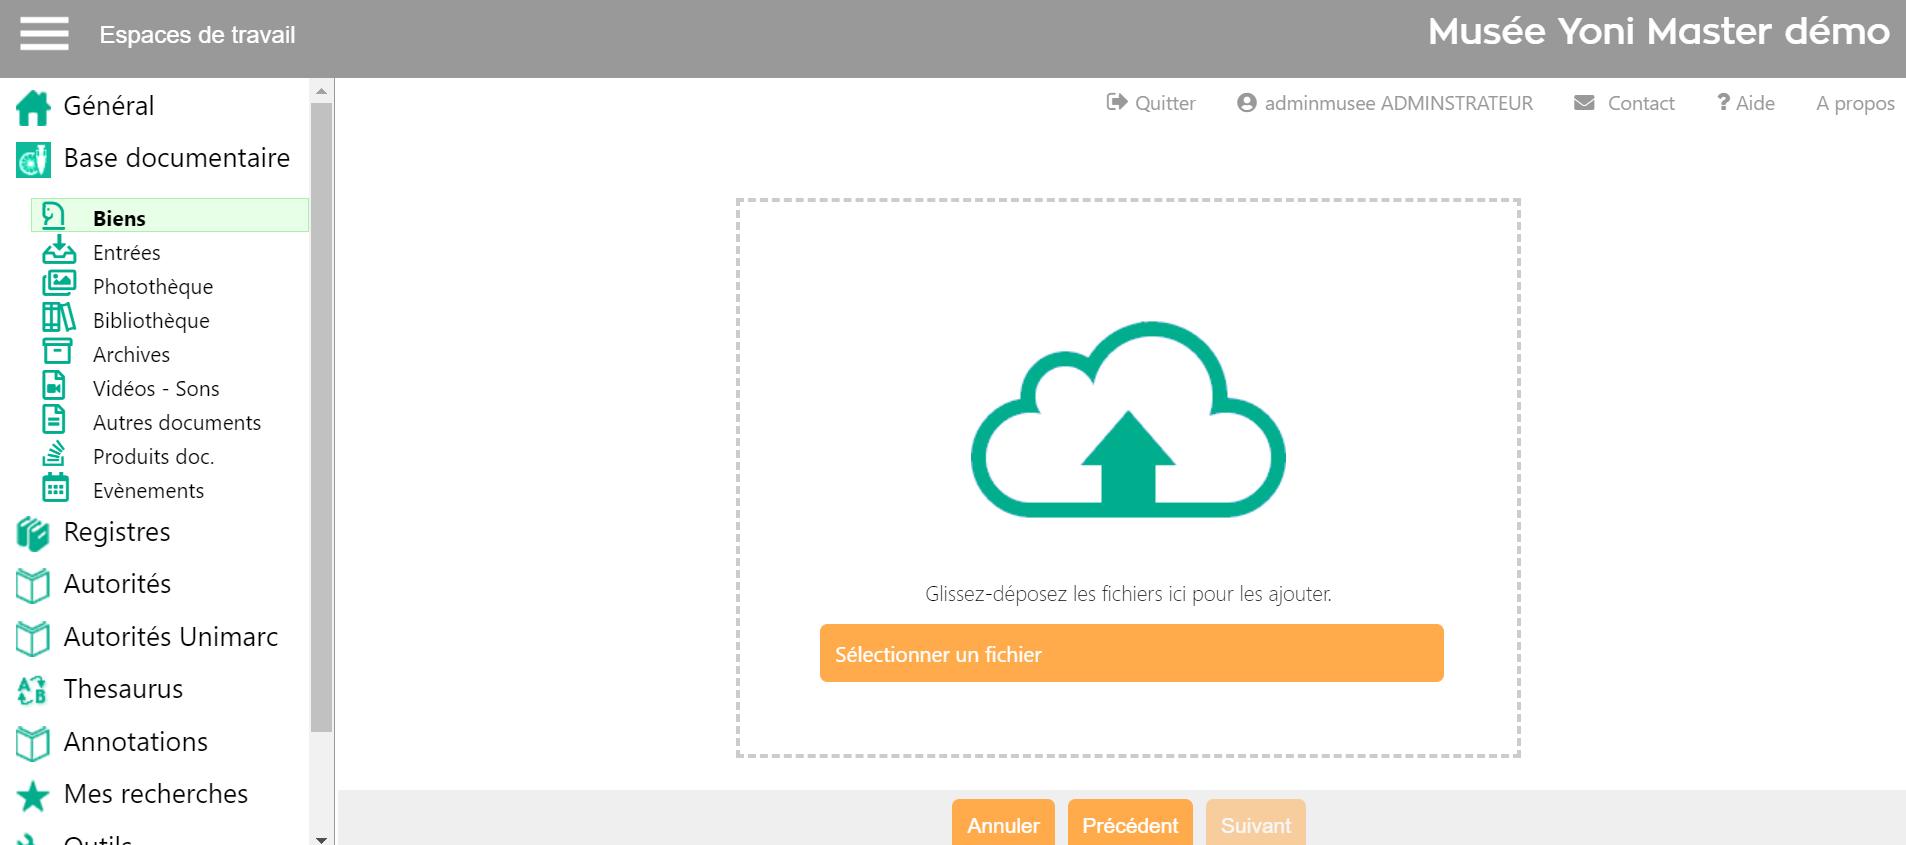
Task: Click the Annuler button
Action: [1002, 824]
